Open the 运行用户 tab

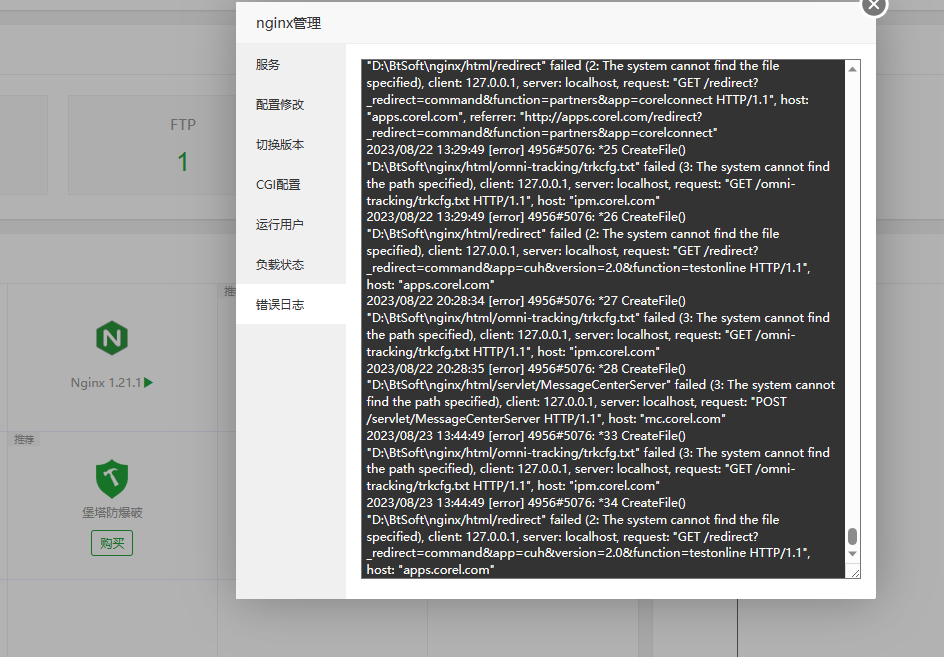291,225
